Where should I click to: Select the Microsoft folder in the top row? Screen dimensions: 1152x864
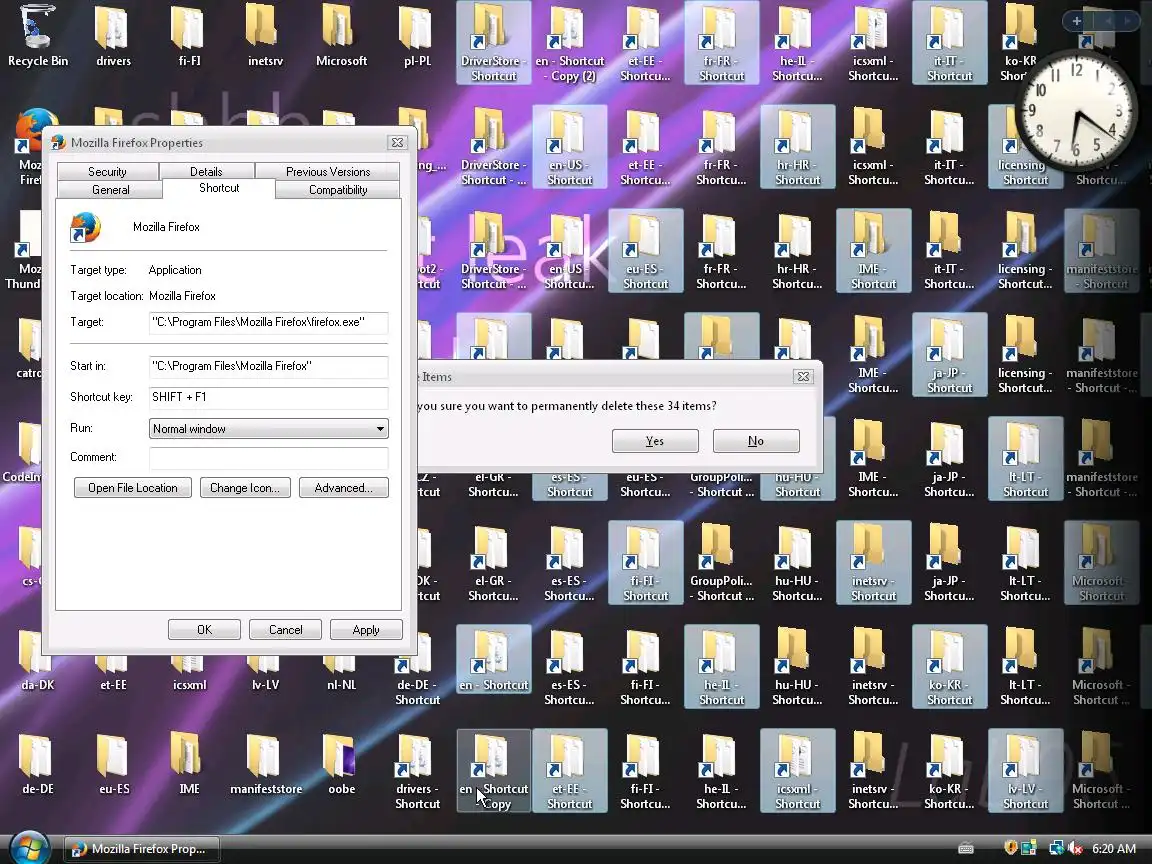point(341,37)
